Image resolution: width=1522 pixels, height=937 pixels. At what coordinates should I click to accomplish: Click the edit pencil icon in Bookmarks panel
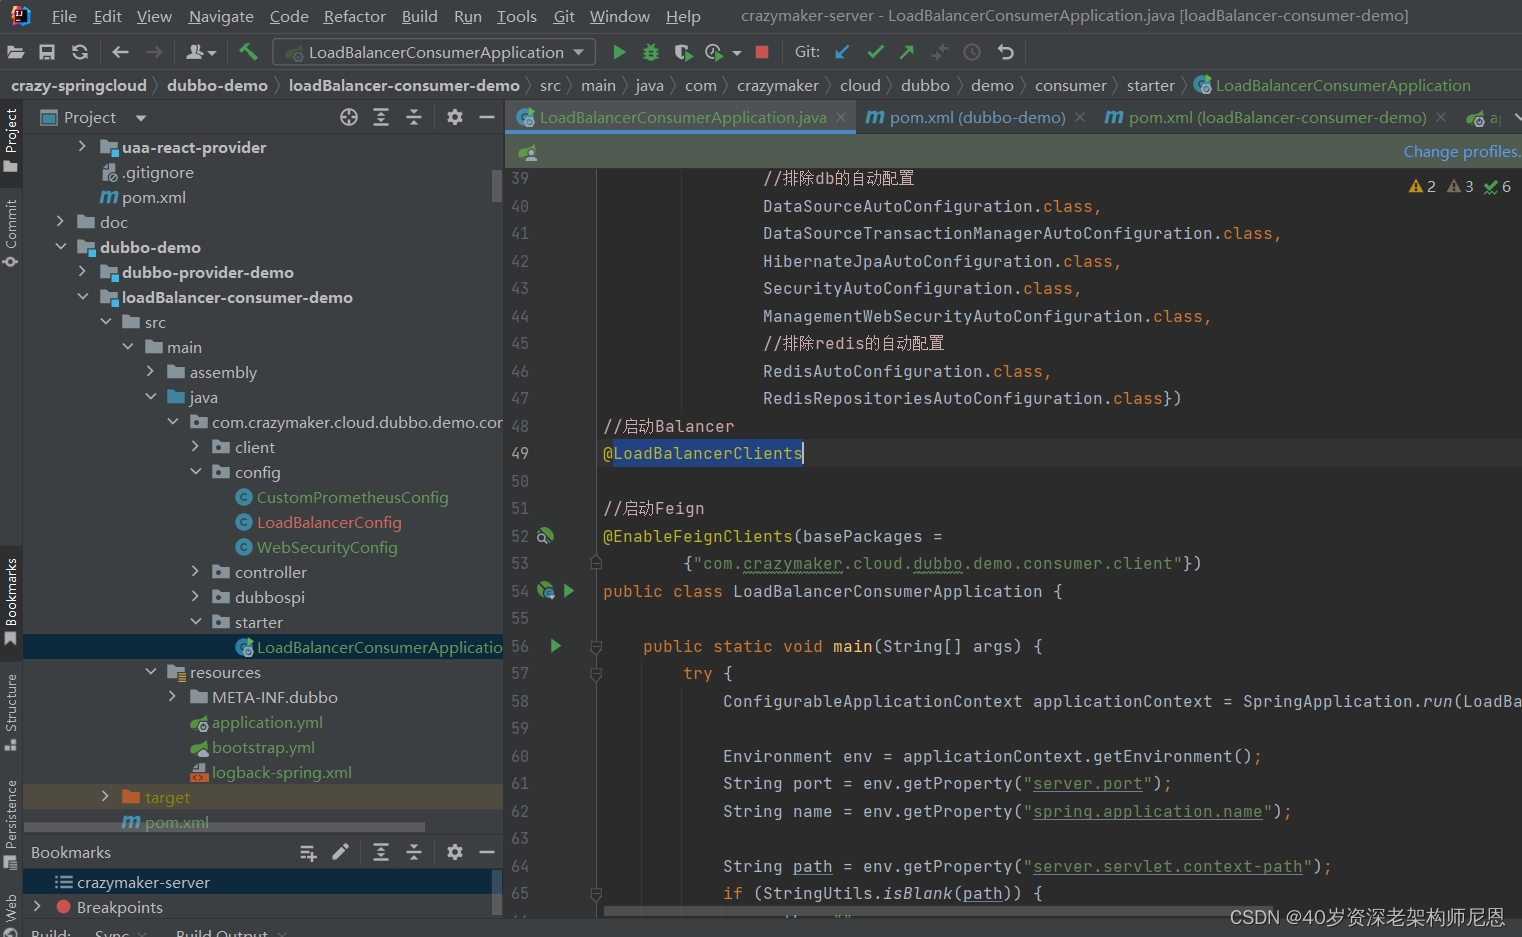coord(340,852)
